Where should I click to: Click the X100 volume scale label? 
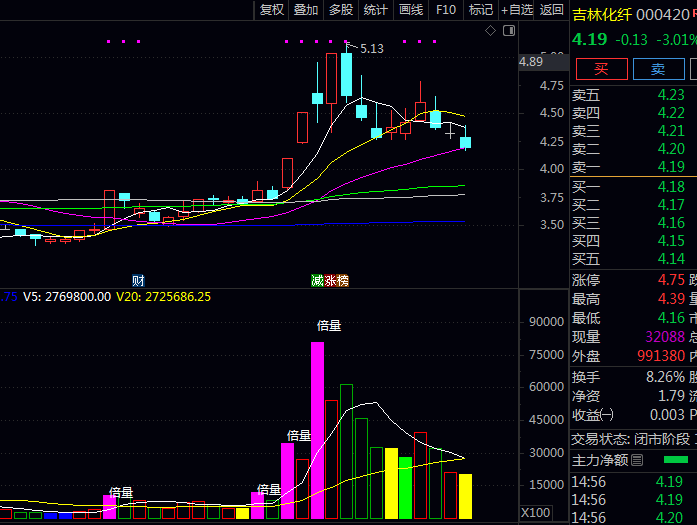(x=536, y=513)
